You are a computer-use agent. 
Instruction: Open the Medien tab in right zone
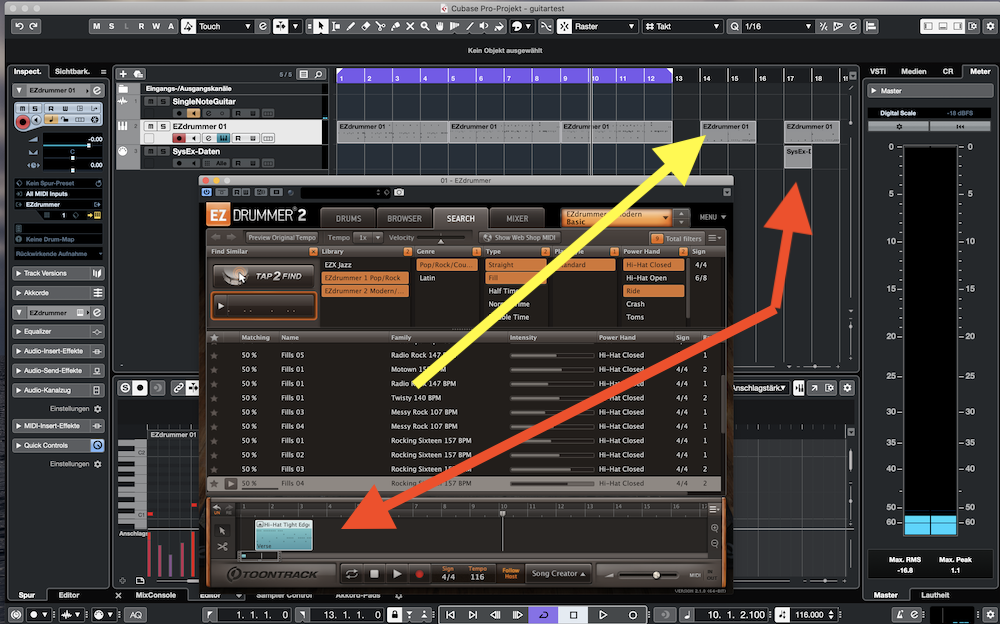[914, 71]
